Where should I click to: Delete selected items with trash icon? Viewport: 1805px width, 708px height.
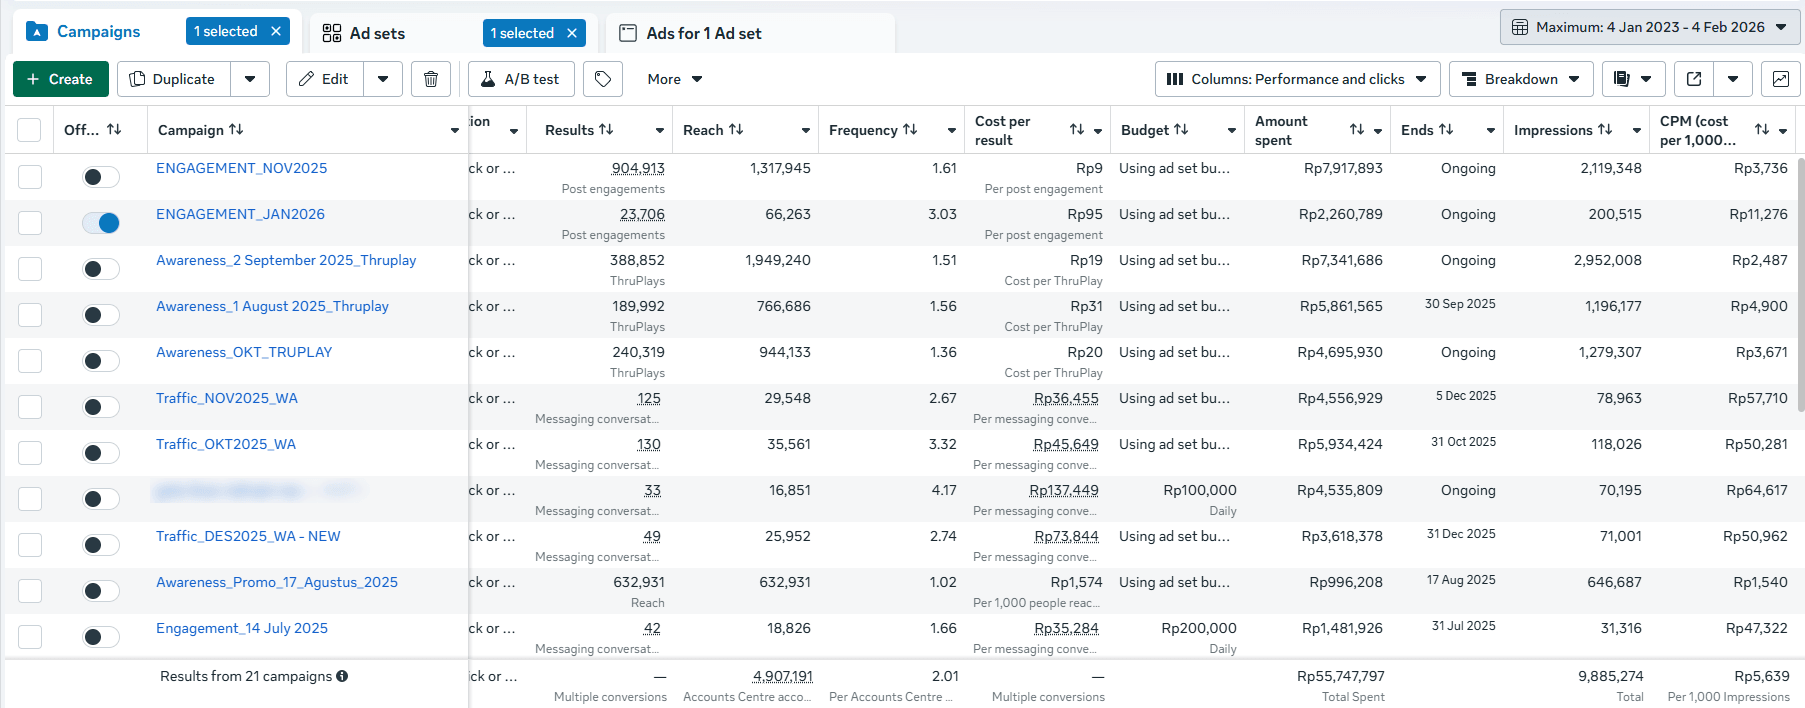[431, 79]
